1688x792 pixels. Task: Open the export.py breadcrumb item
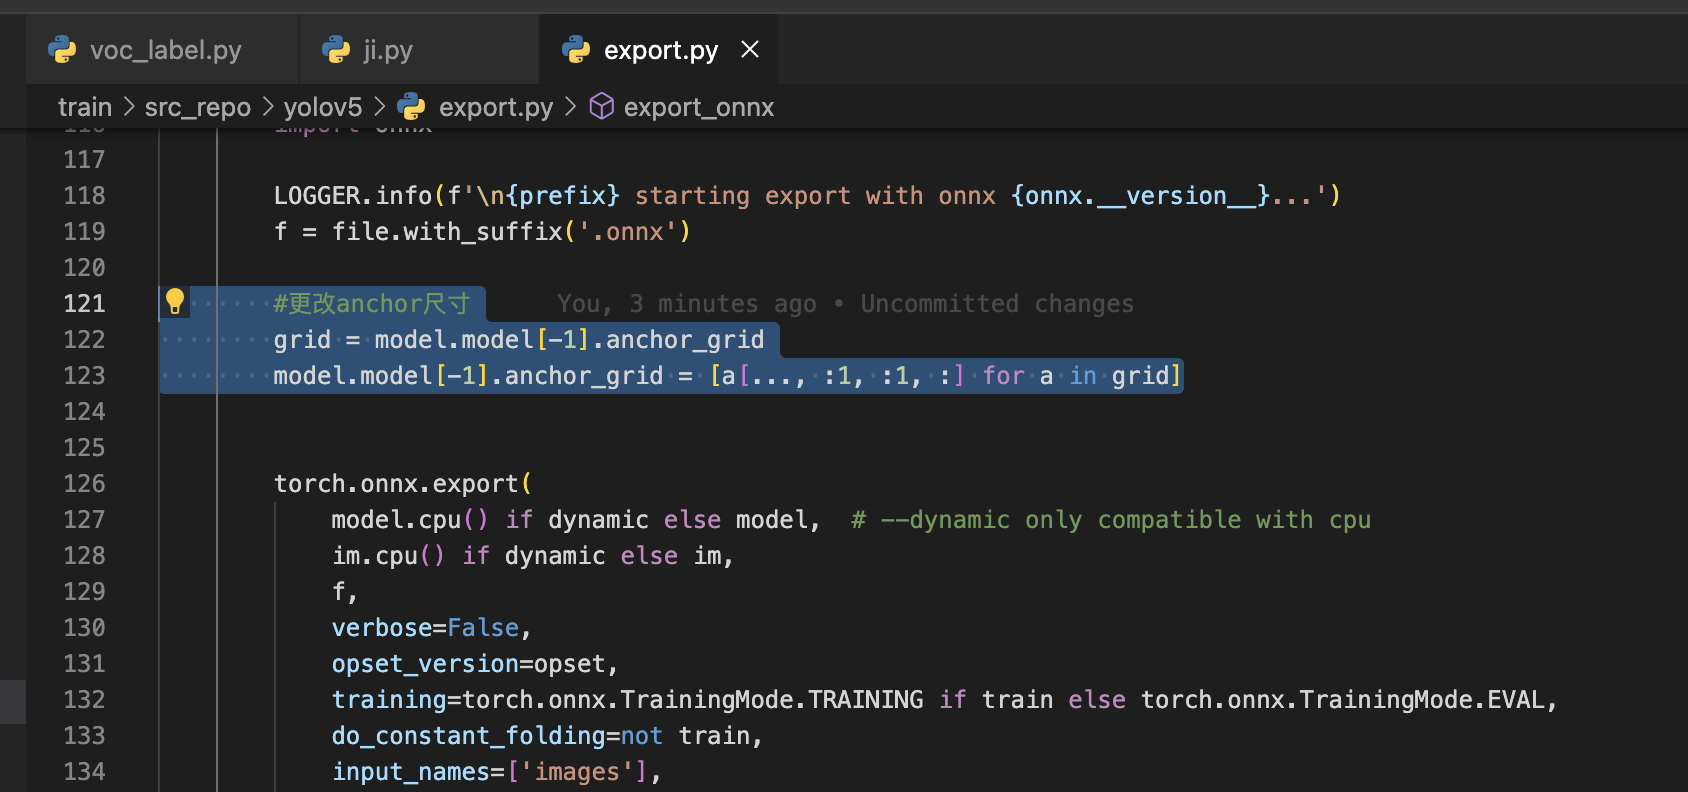pos(495,107)
